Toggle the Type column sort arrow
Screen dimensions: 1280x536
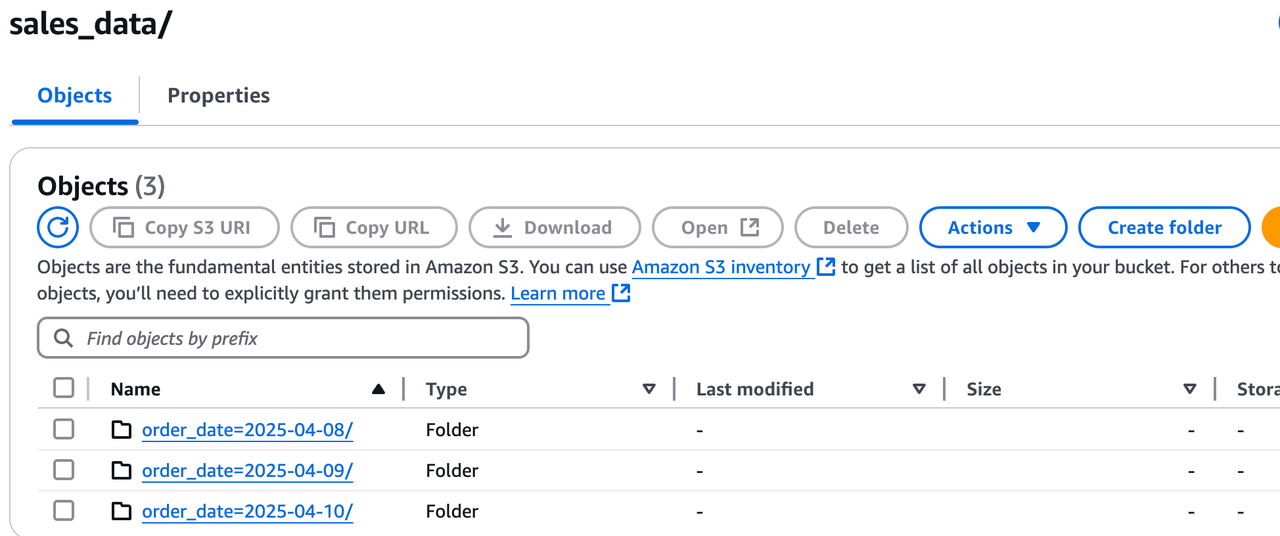click(x=649, y=389)
